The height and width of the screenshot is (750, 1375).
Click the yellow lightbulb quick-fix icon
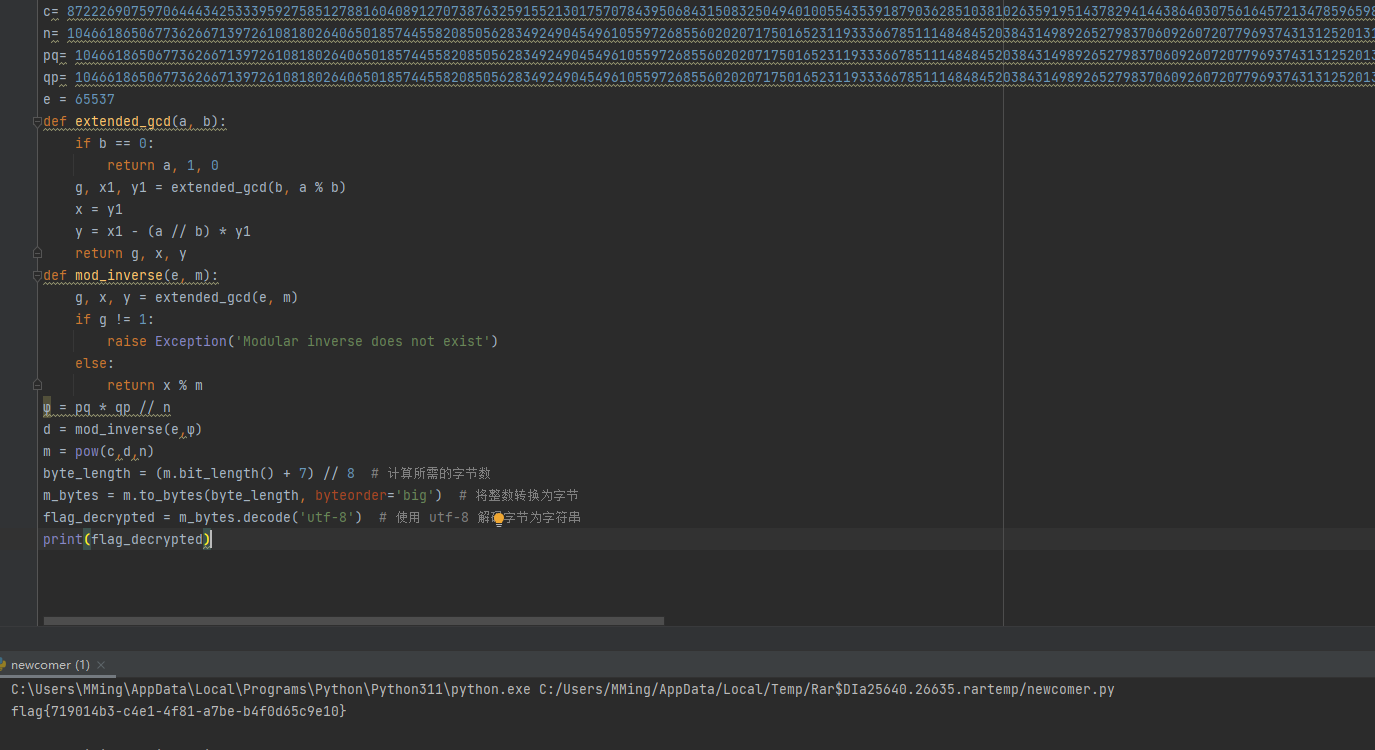click(x=498, y=519)
